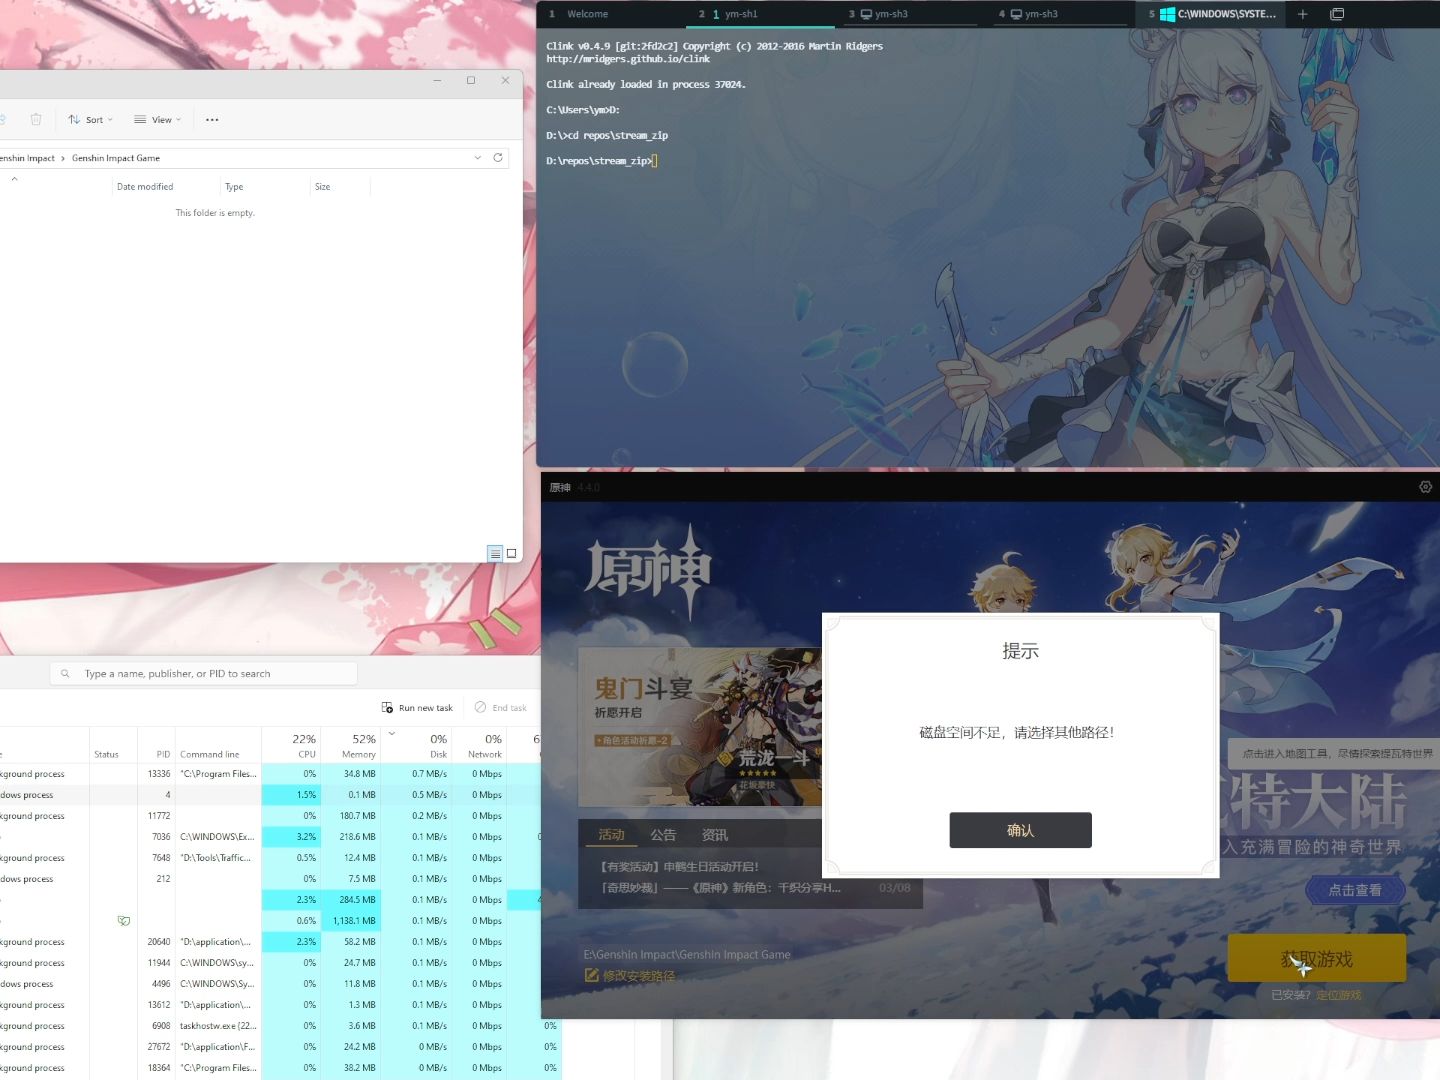This screenshot has width=1440, height=1080.
Task: Click the monitor icon on terminal tab 4
Action: click(1016, 14)
